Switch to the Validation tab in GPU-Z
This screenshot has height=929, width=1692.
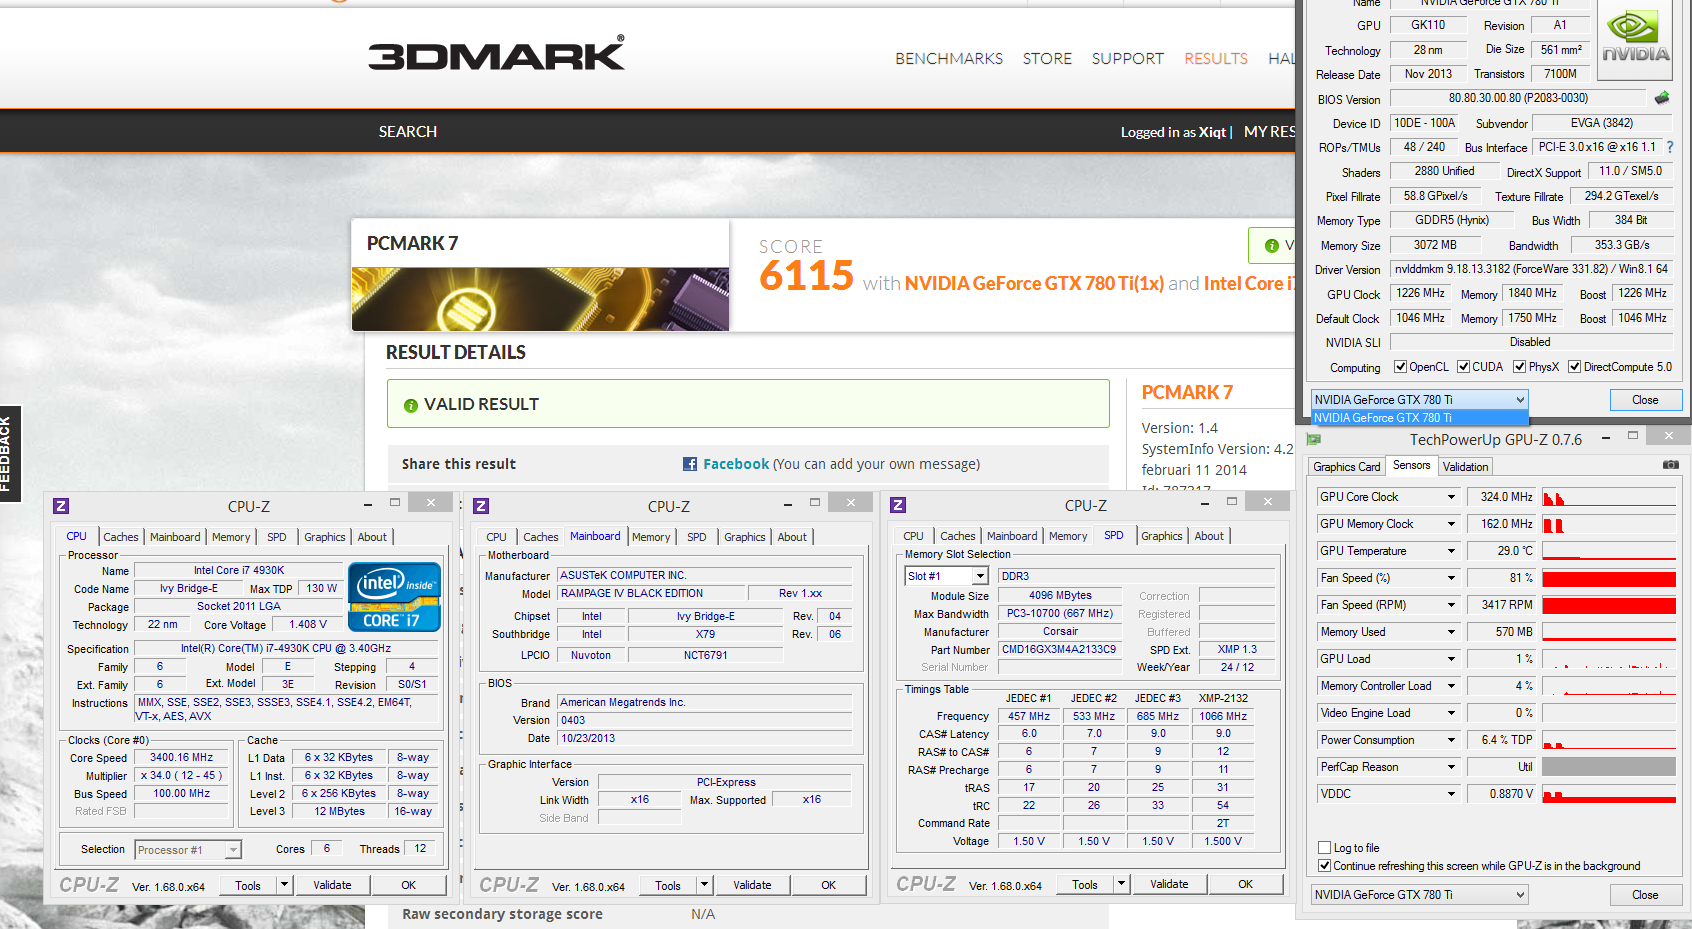click(x=1465, y=467)
